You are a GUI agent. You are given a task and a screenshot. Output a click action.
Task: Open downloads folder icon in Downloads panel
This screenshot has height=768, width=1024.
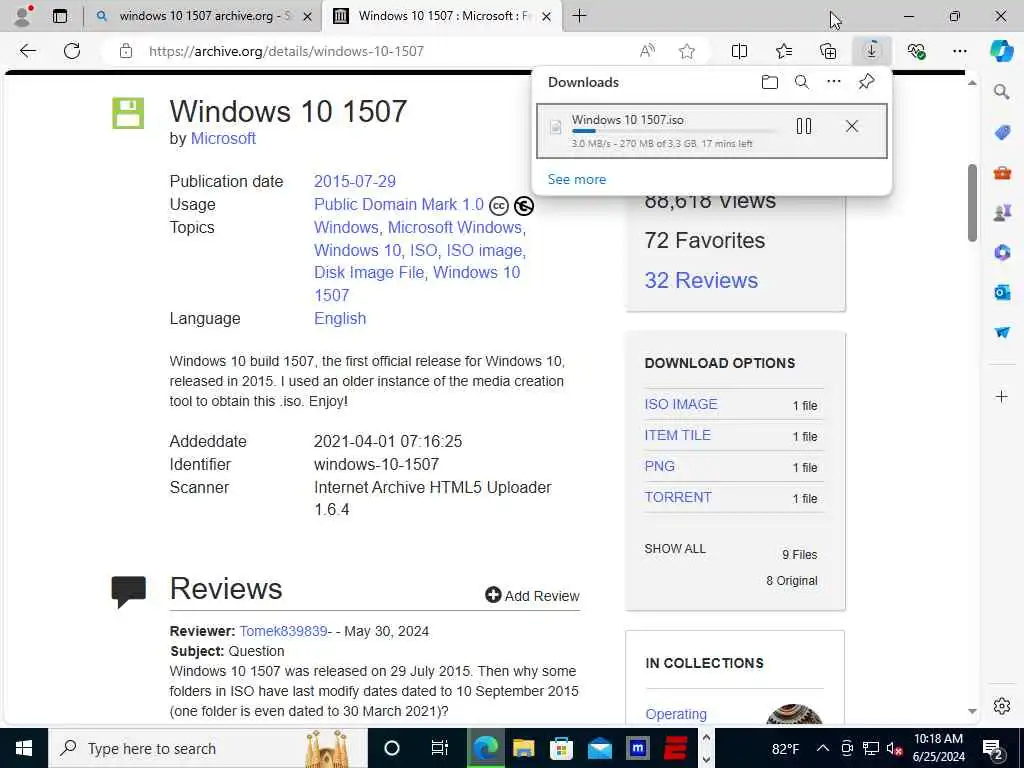tap(770, 82)
